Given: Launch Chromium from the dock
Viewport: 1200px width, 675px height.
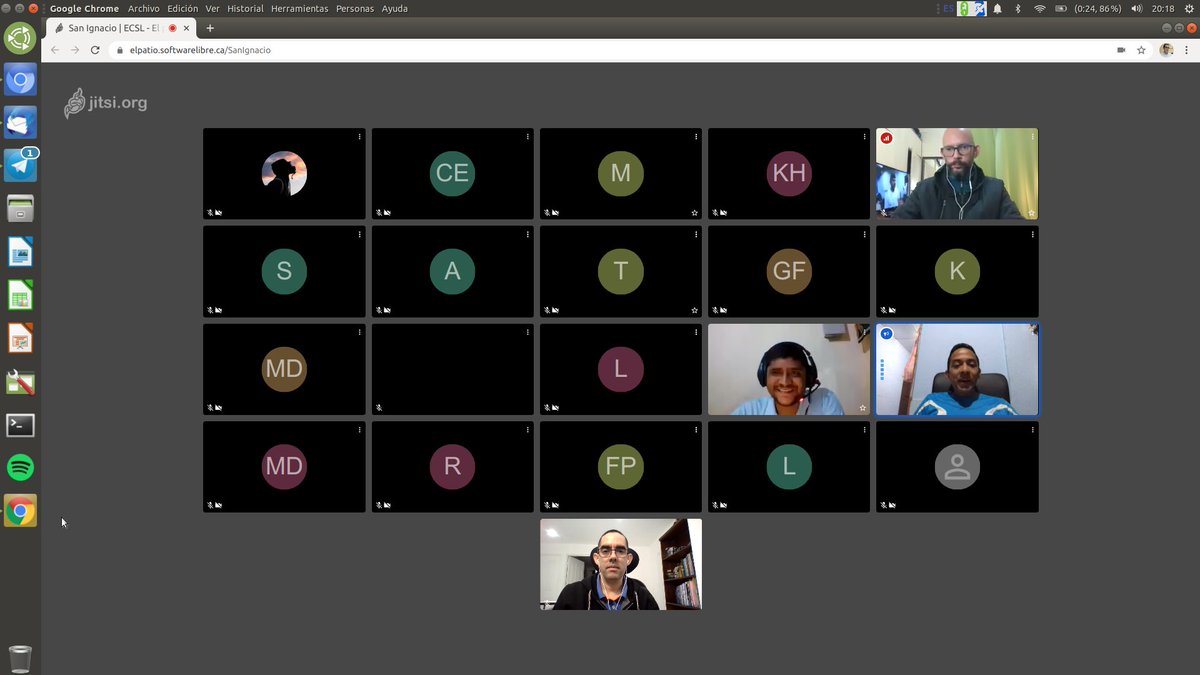Looking at the screenshot, I should pos(20,80).
